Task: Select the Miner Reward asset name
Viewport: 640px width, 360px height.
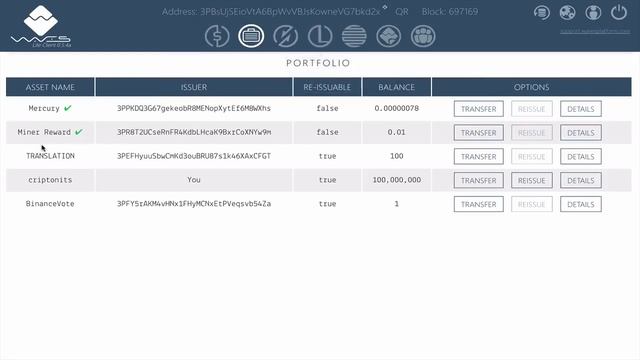Action: [x=44, y=132]
